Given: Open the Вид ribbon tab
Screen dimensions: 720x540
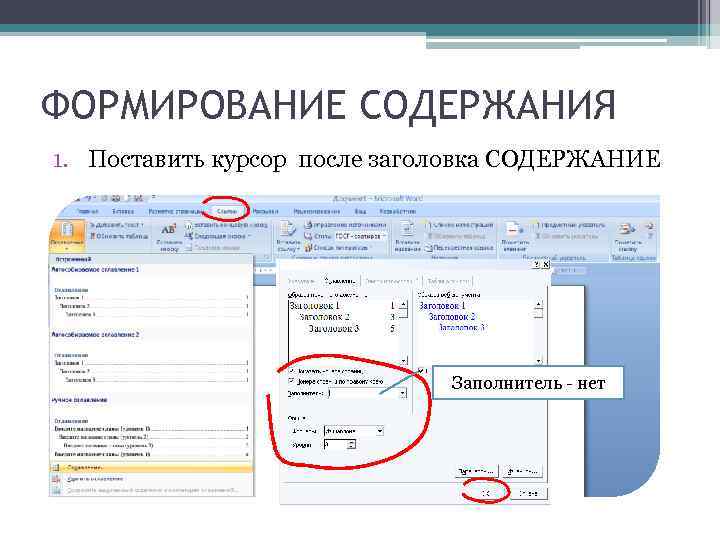Looking at the screenshot, I should 360,211.
